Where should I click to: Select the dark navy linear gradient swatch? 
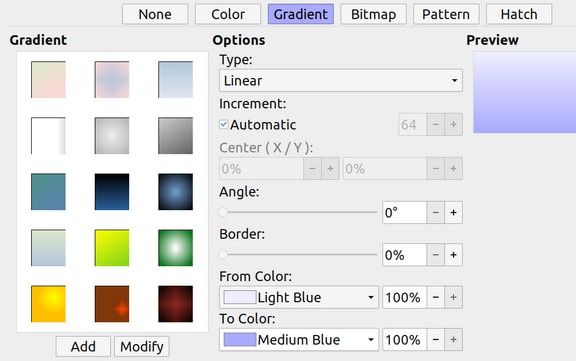pos(112,192)
